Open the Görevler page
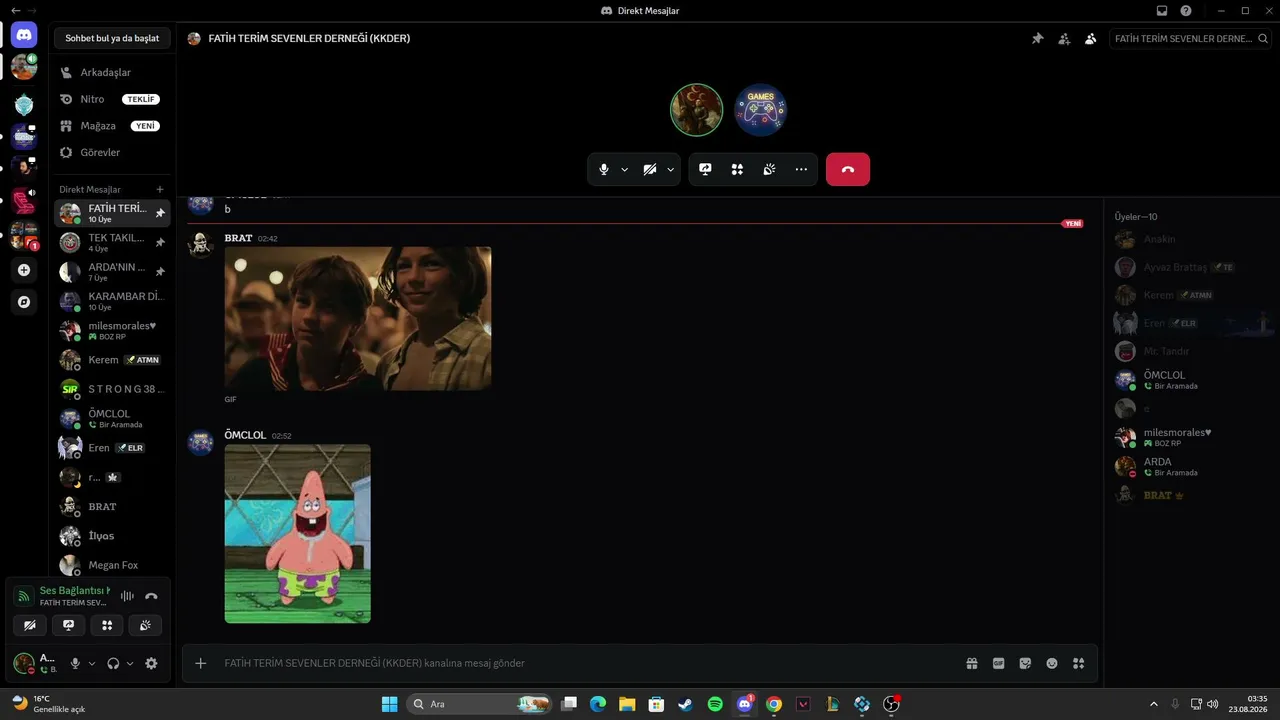This screenshot has height=720, width=1280. point(112,152)
